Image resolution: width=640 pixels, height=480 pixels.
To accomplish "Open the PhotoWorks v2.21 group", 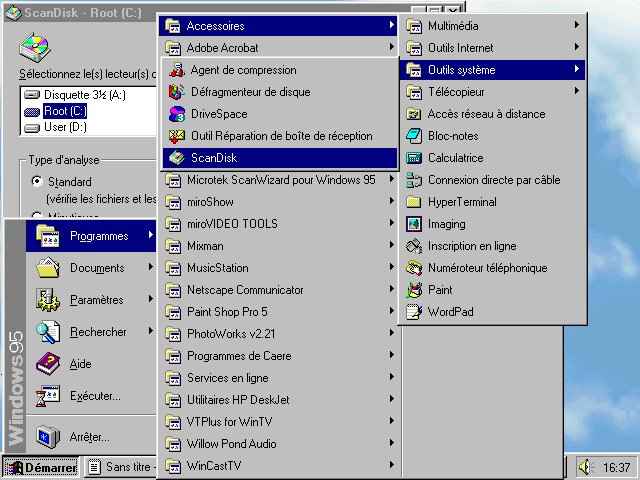I will (278, 334).
